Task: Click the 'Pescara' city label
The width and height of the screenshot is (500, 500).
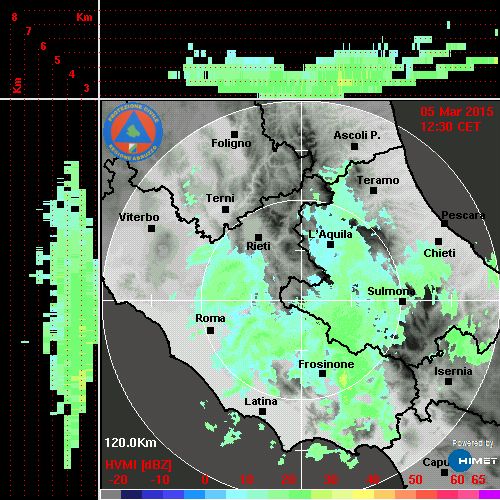Action: pos(463,215)
